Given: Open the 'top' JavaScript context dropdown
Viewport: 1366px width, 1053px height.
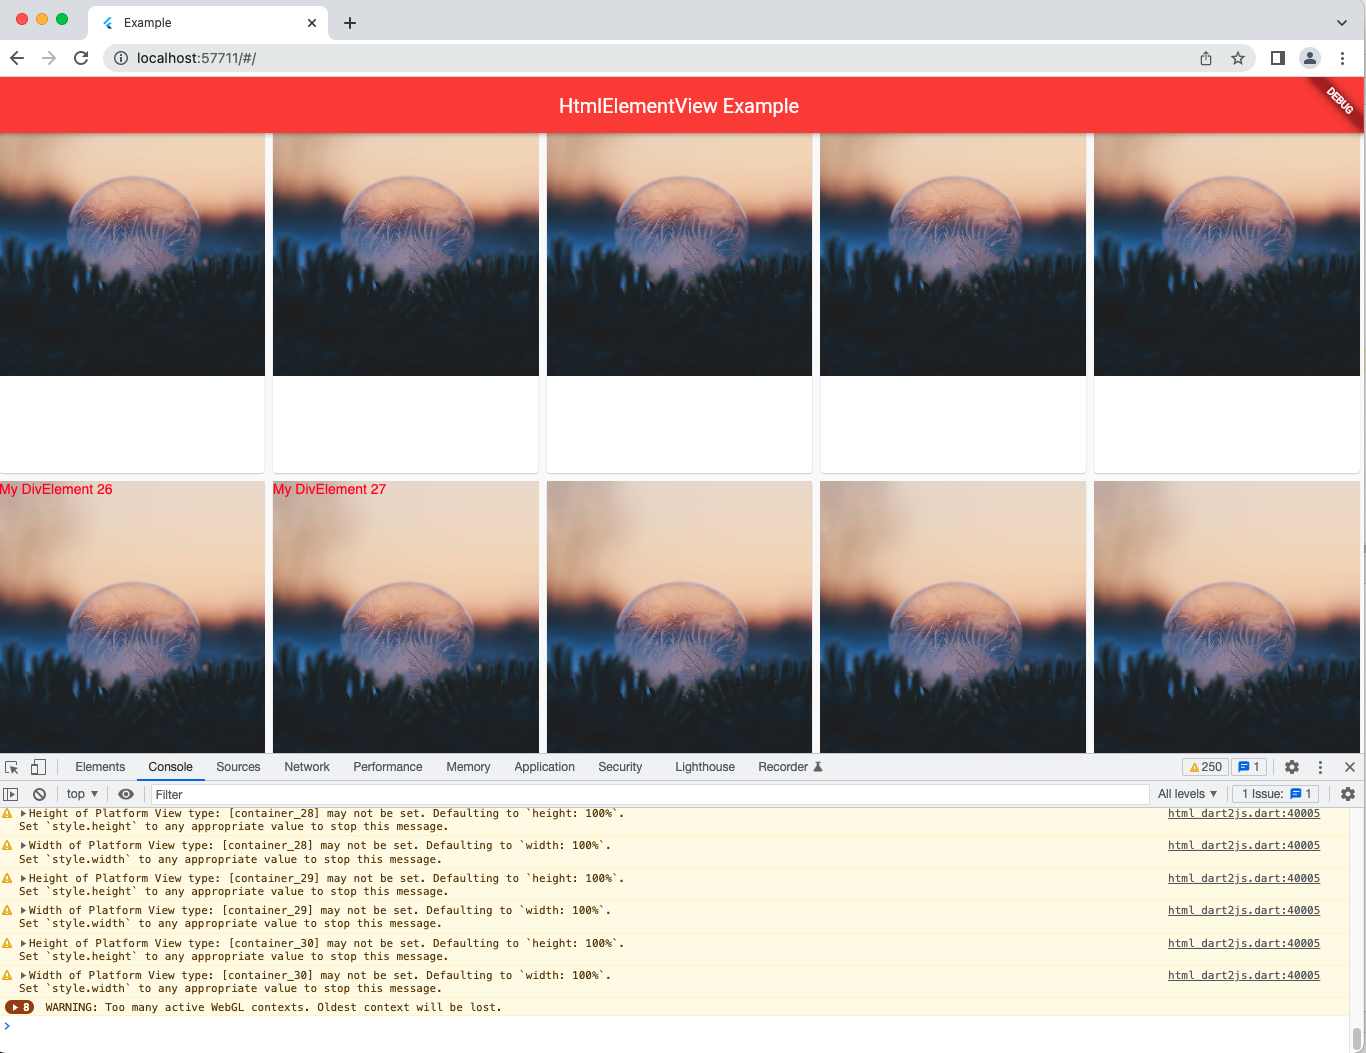Looking at the screenshot, I should (x=80, y=793).
